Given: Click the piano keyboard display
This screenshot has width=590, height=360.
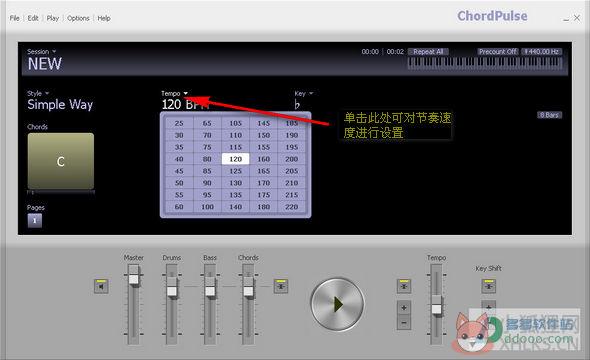Looking at the screenshot, I should coord(485,63).
